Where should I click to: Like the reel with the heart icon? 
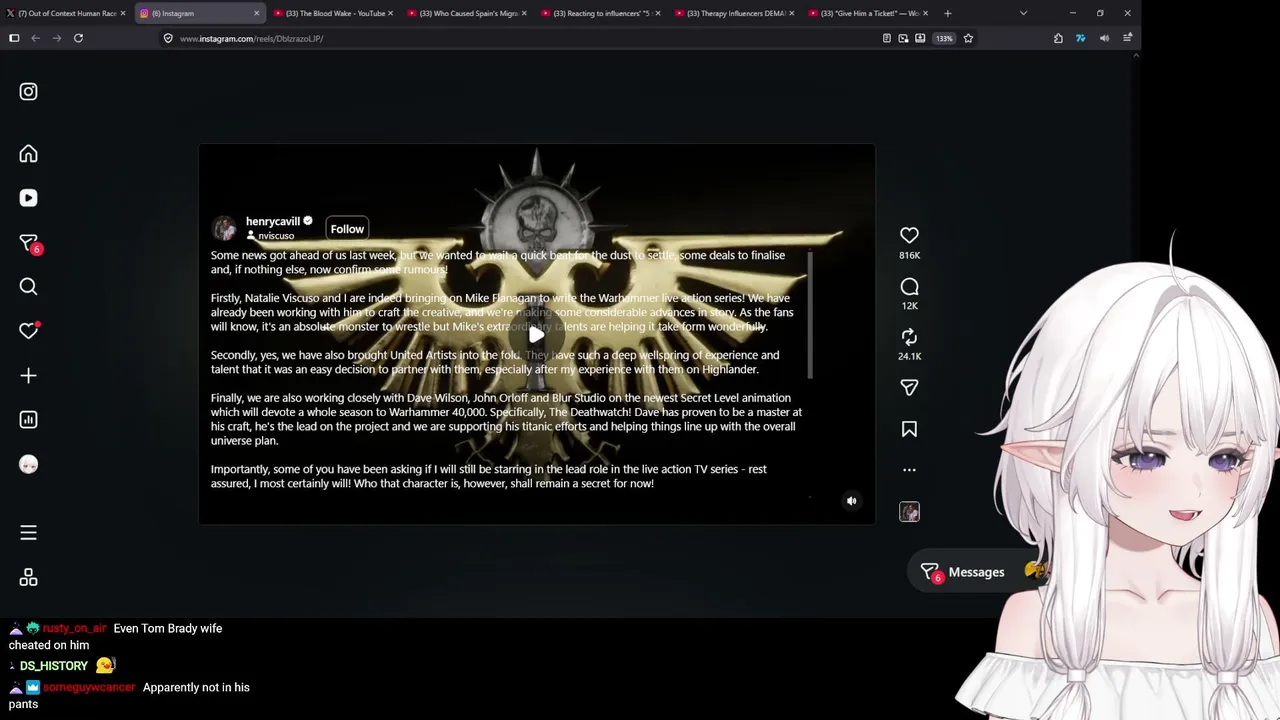(x=909, y=235)
